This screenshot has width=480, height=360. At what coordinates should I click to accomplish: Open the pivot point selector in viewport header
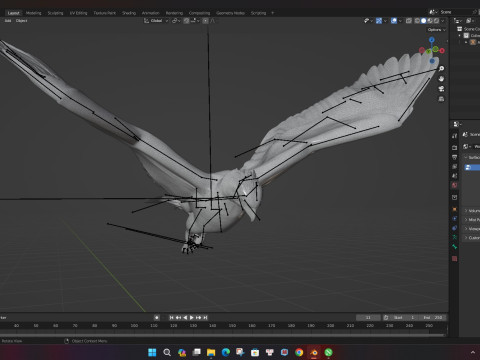[176, 21]
